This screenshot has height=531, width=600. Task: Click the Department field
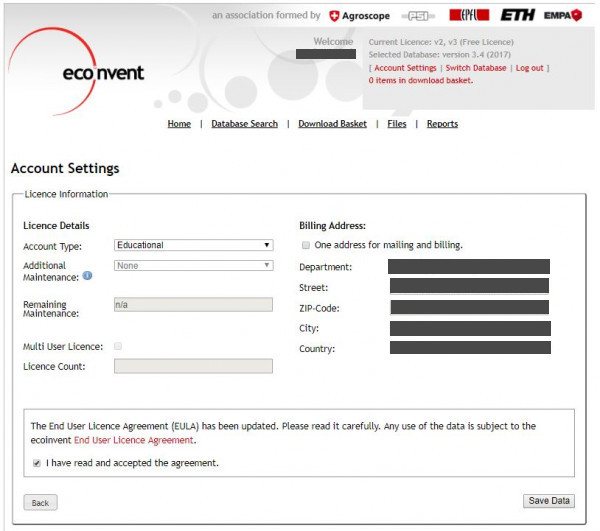tap(469, 267)
